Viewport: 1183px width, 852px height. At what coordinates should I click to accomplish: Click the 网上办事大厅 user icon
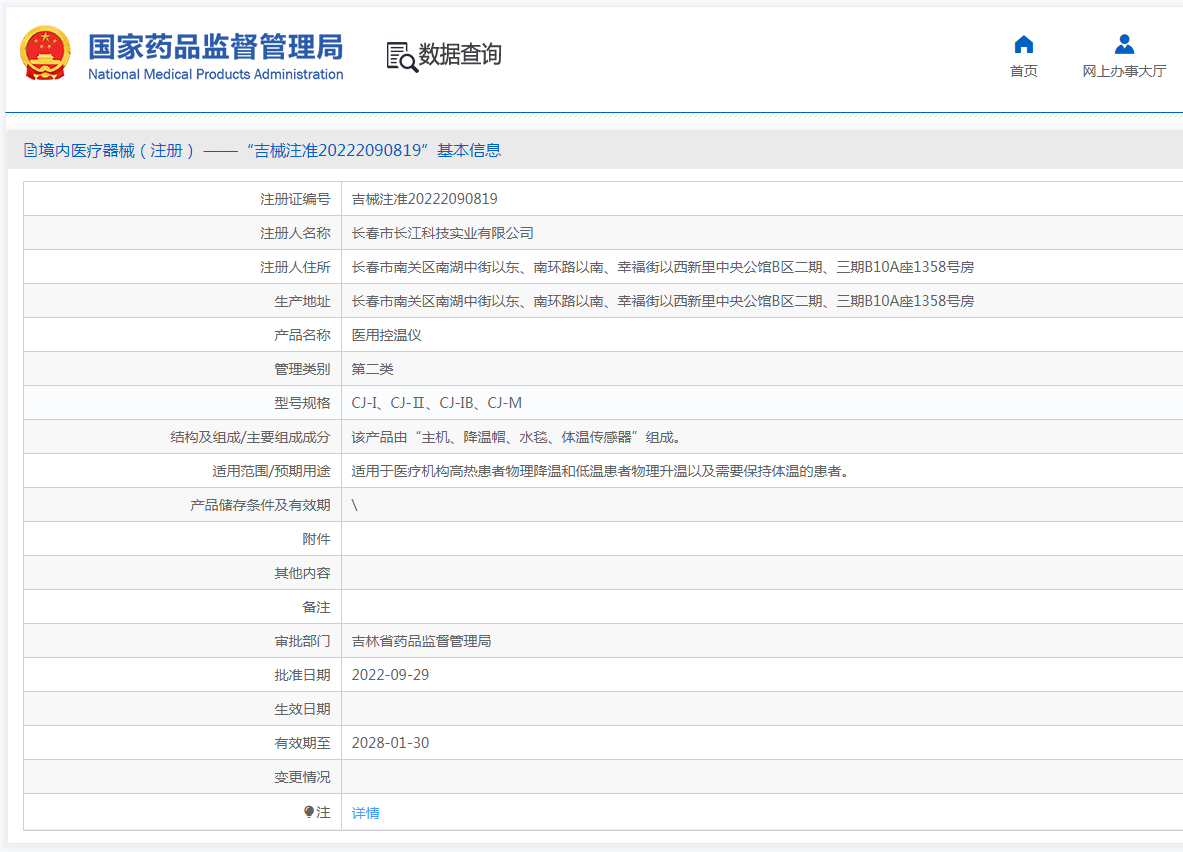1124,44
